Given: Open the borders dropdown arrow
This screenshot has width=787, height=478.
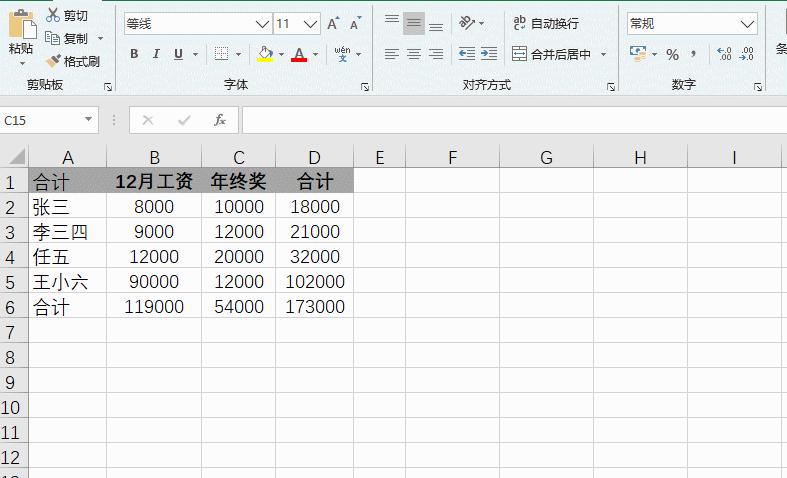Looking at the screenshot, I should 238,54.
